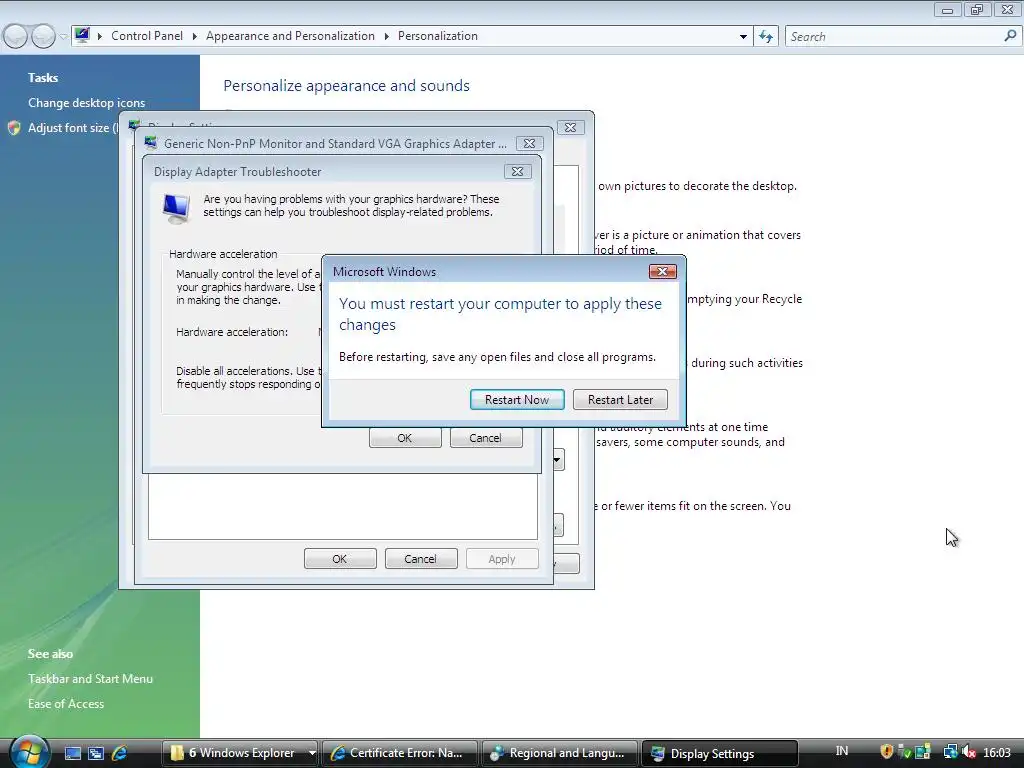
Task: Click the network tray icon
Action: tap(950, 752)
